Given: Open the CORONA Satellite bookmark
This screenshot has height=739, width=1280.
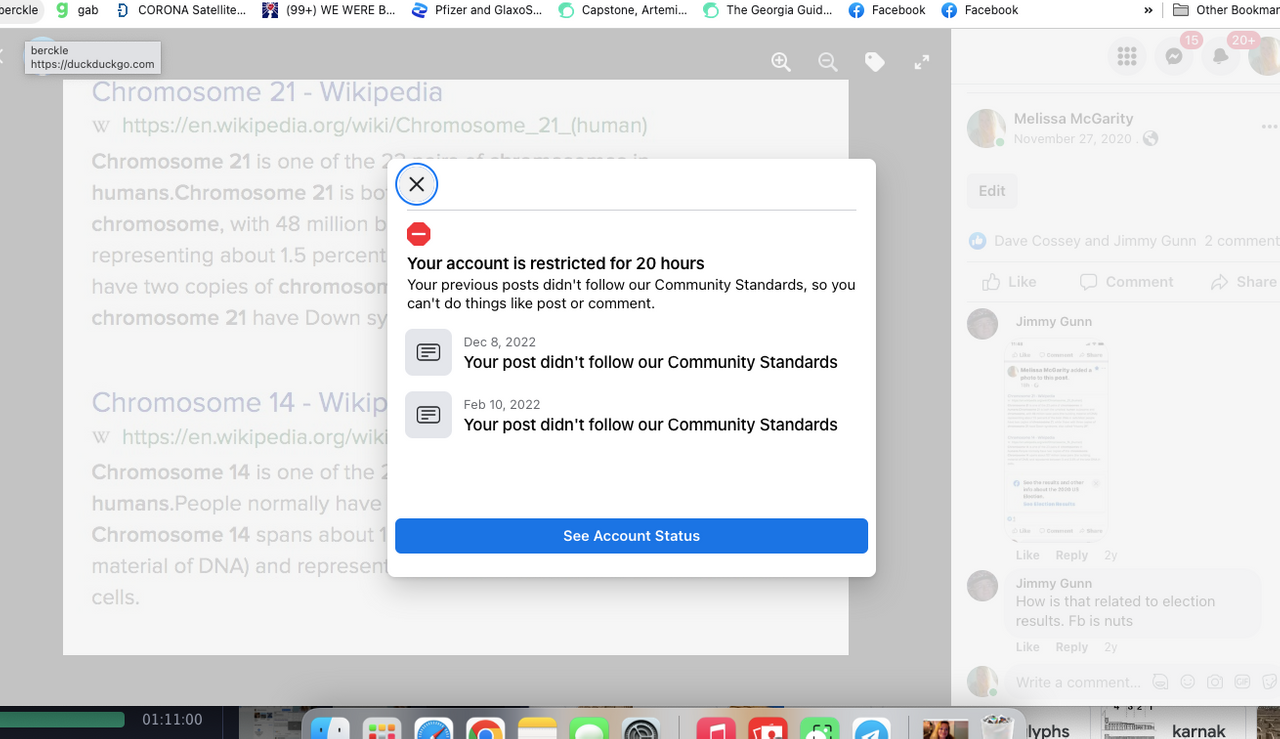Looking at the screenshot, I should [x=181, y=10].
